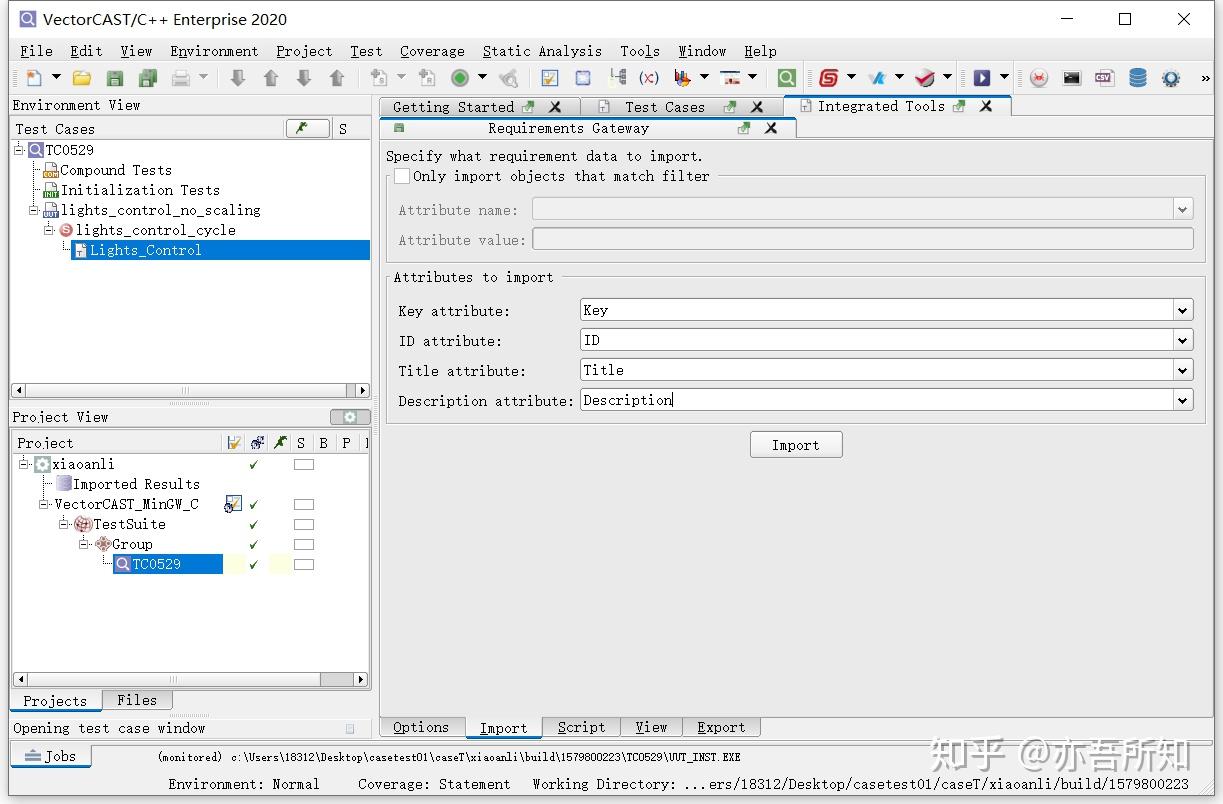The height and width of the screenshot is (804, 1223).
Task: Click the blue database toolbar icon
Action: [1137, 78]
